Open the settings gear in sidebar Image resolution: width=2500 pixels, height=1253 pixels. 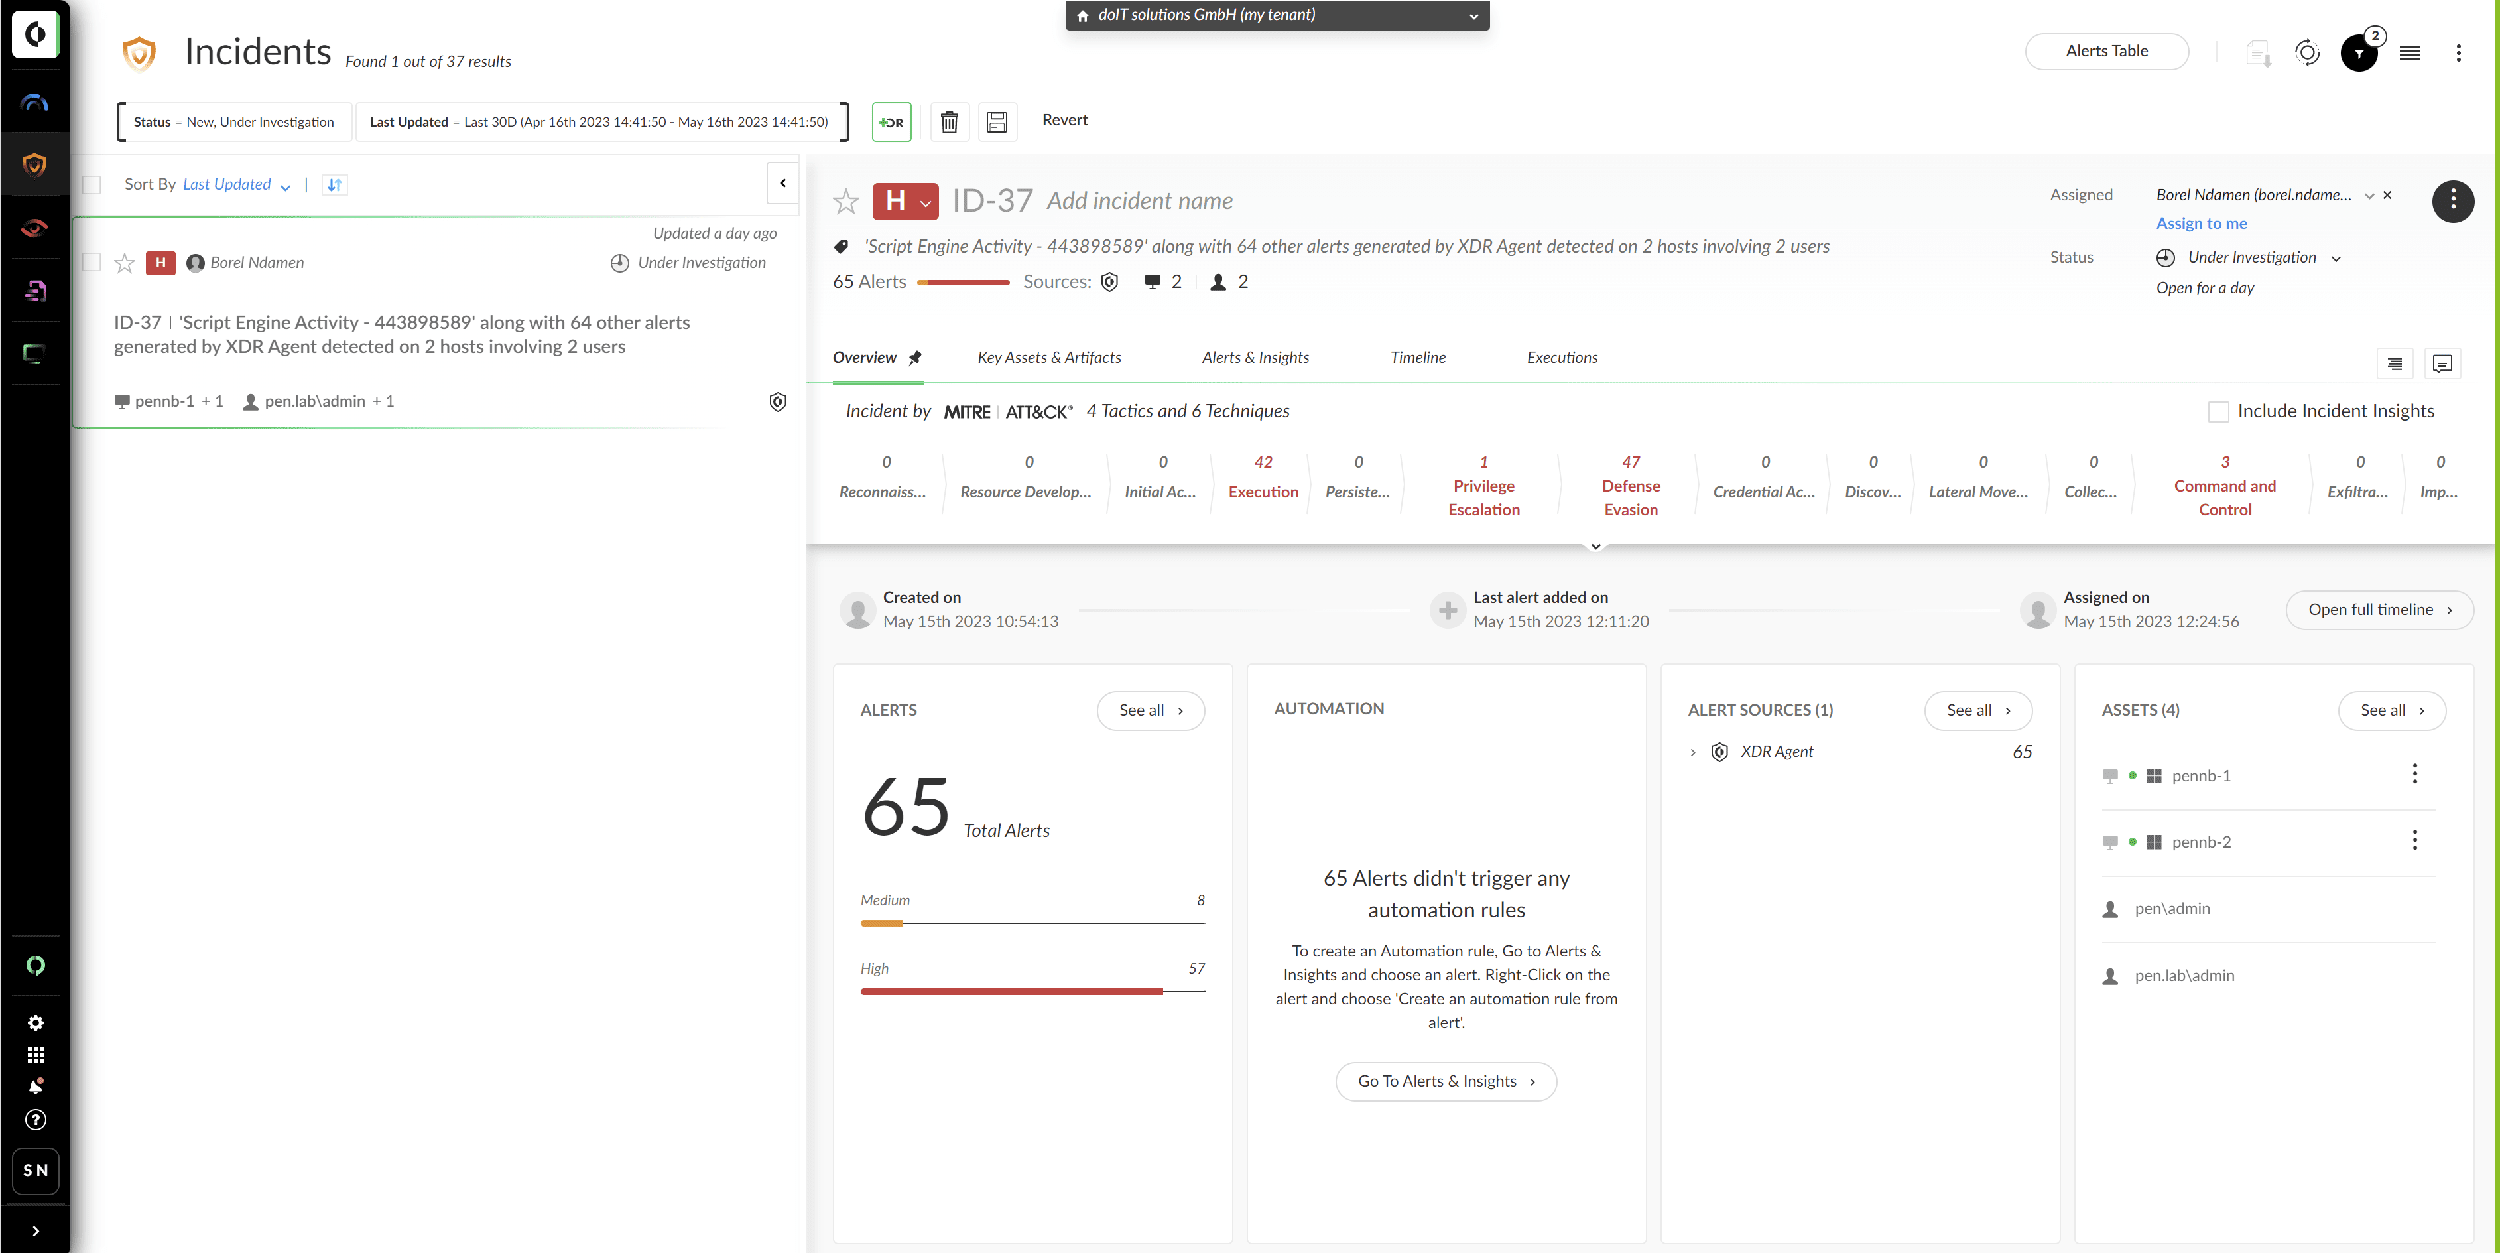point(35,1023)
